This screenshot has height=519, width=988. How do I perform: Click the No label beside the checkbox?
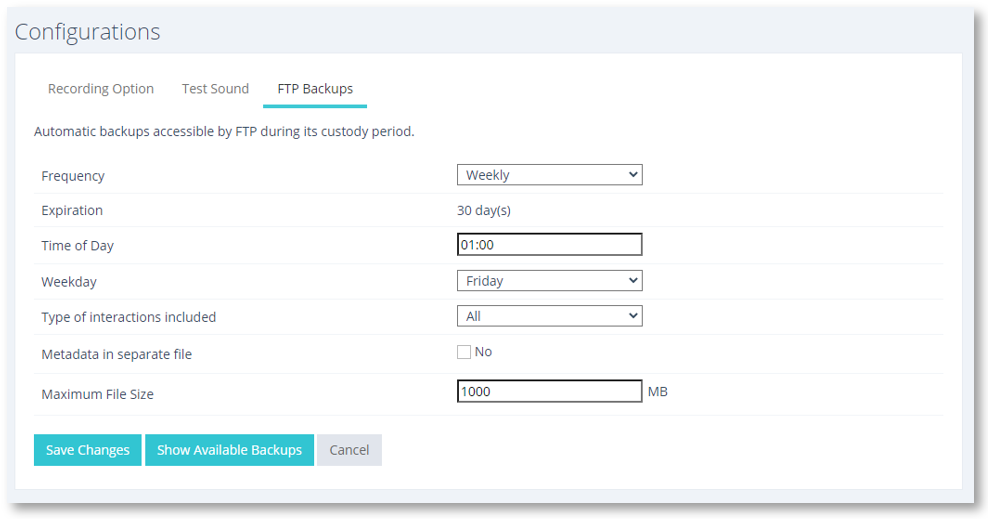pos(483,352)
